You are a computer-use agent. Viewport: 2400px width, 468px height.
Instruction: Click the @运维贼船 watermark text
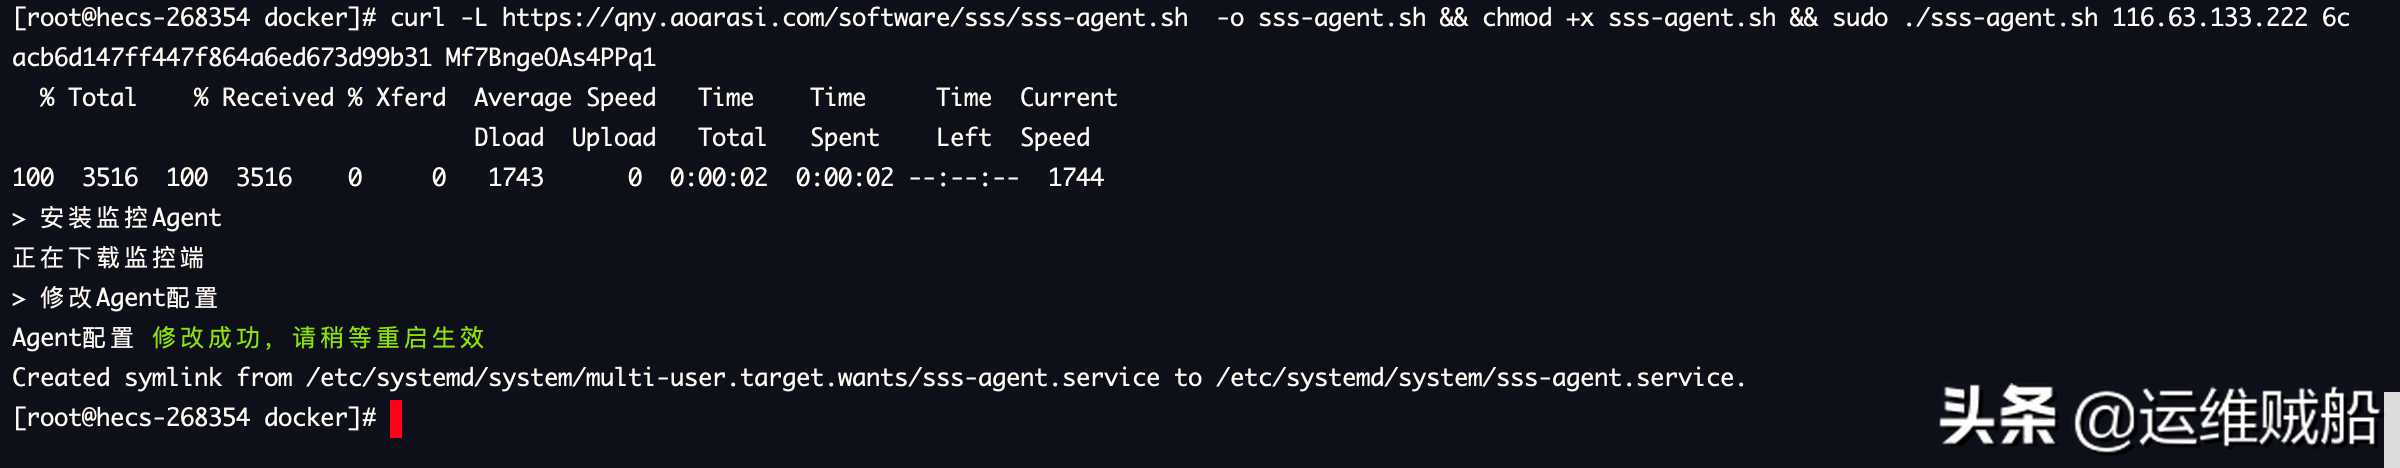pos(2225,418)
